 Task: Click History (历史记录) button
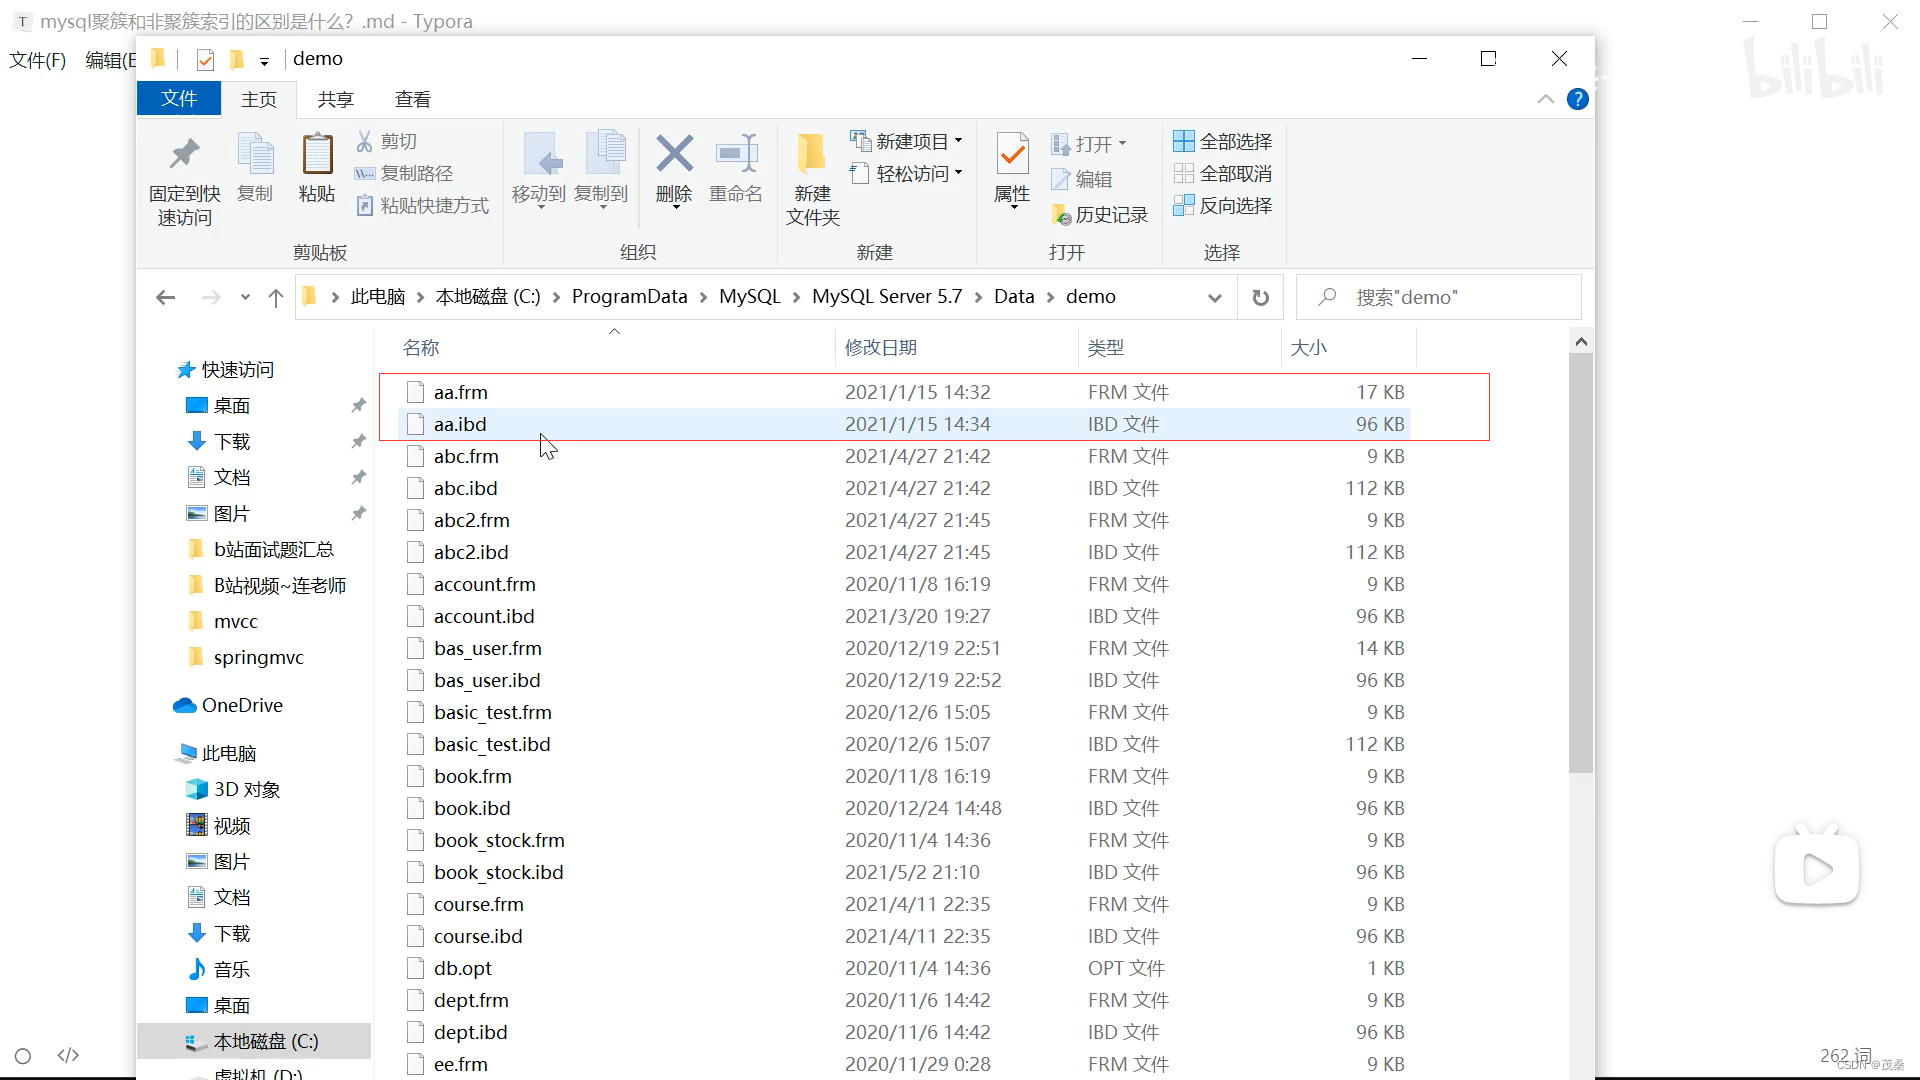tap(1100, 215)
